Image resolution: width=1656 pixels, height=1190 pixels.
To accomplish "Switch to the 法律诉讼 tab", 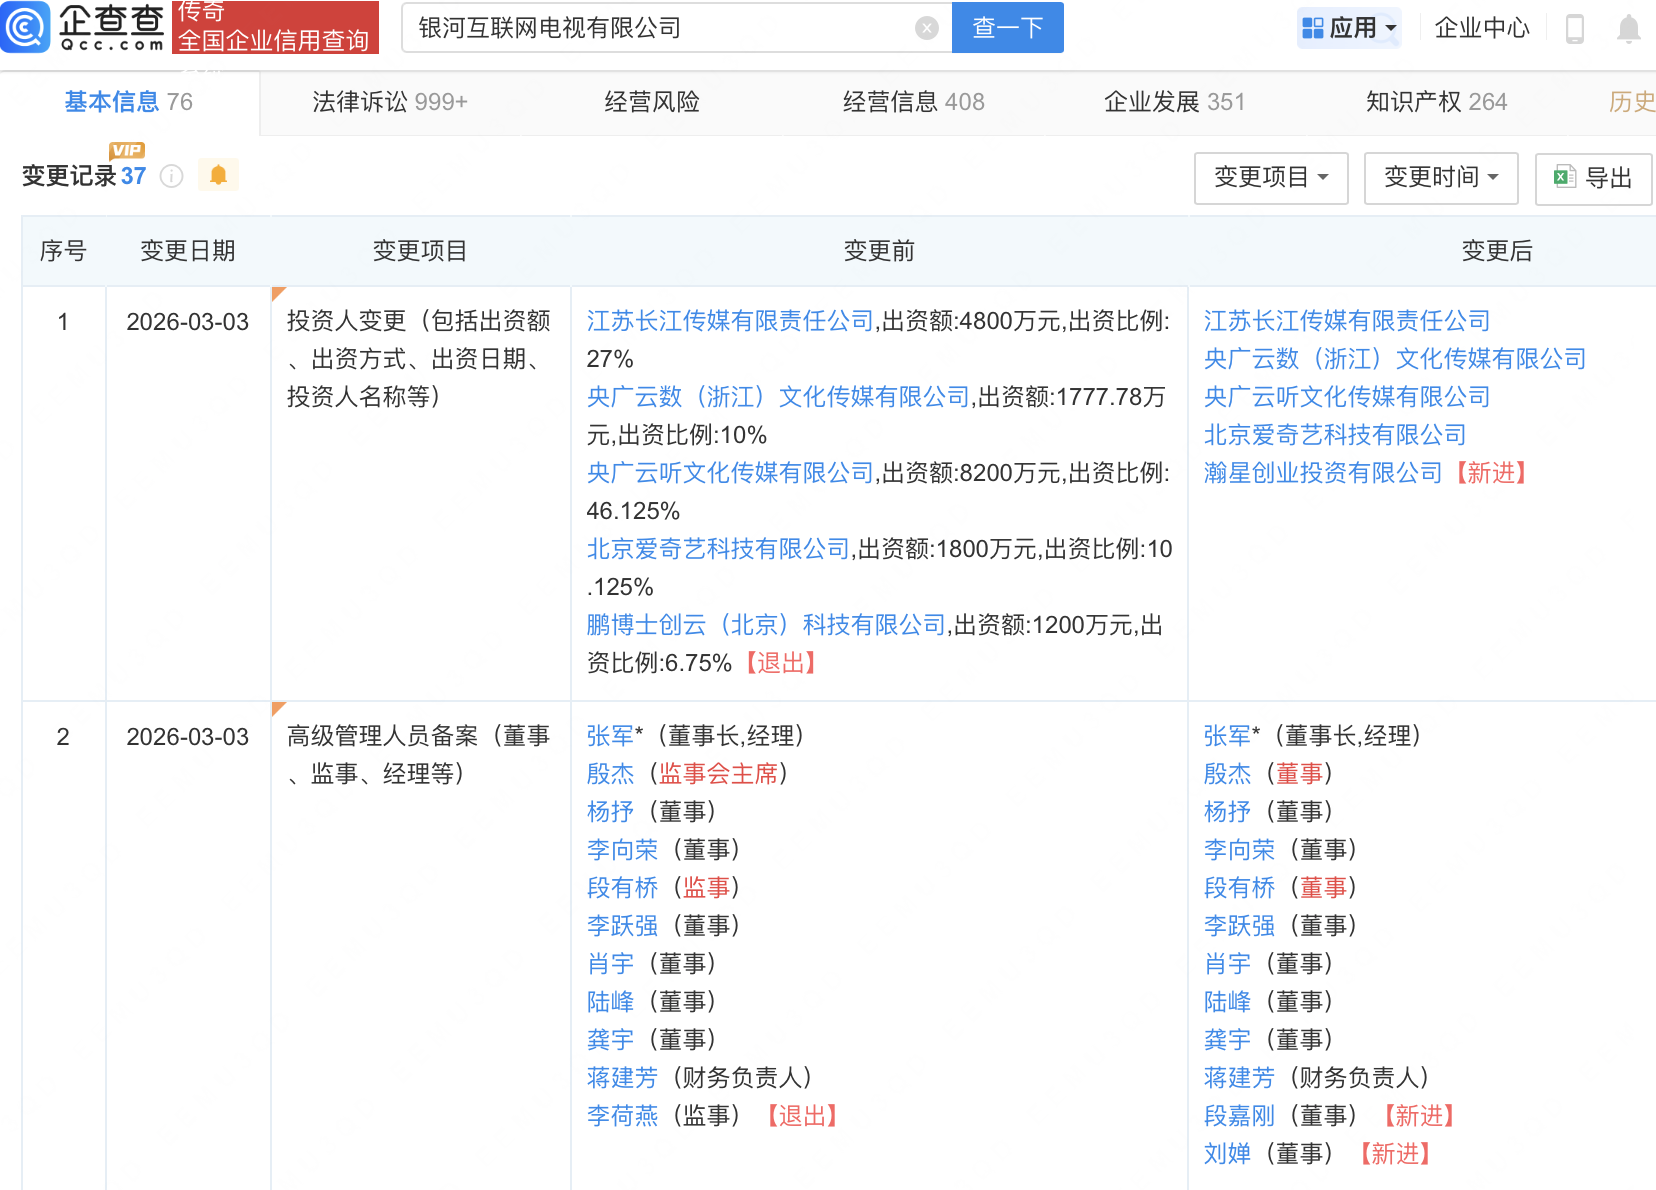I will point(389,102).
